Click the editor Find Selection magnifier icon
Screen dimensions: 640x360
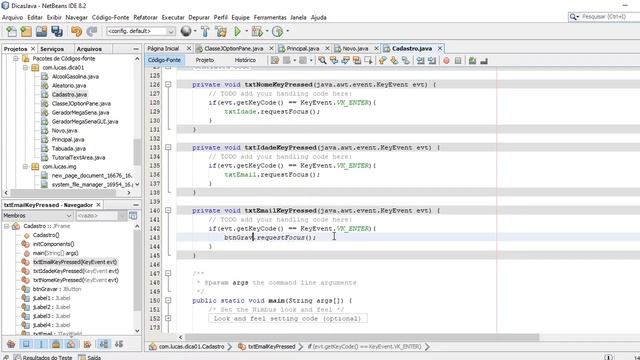[322, 60]
